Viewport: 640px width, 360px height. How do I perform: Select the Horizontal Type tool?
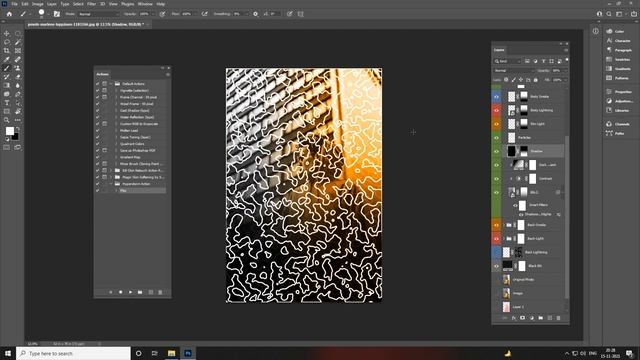(x=7, y=103)
